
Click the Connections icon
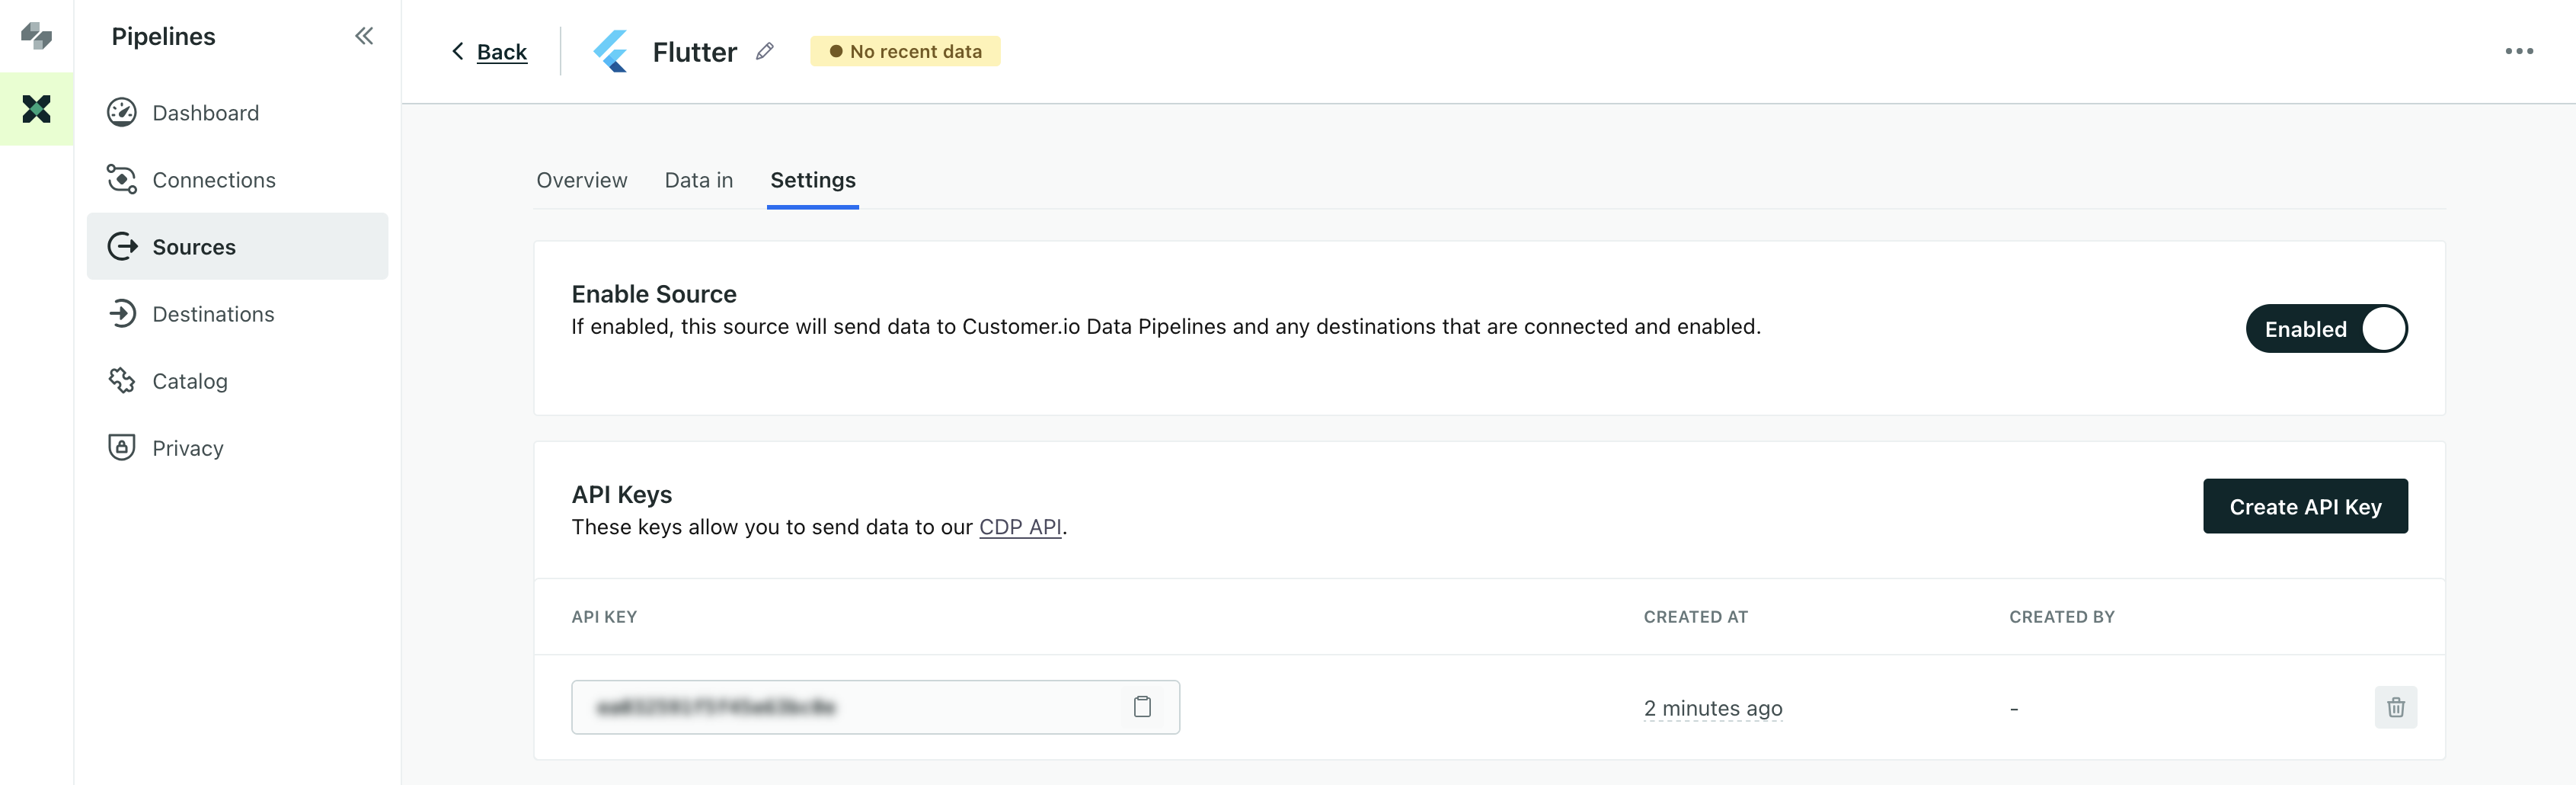(122, 180)
